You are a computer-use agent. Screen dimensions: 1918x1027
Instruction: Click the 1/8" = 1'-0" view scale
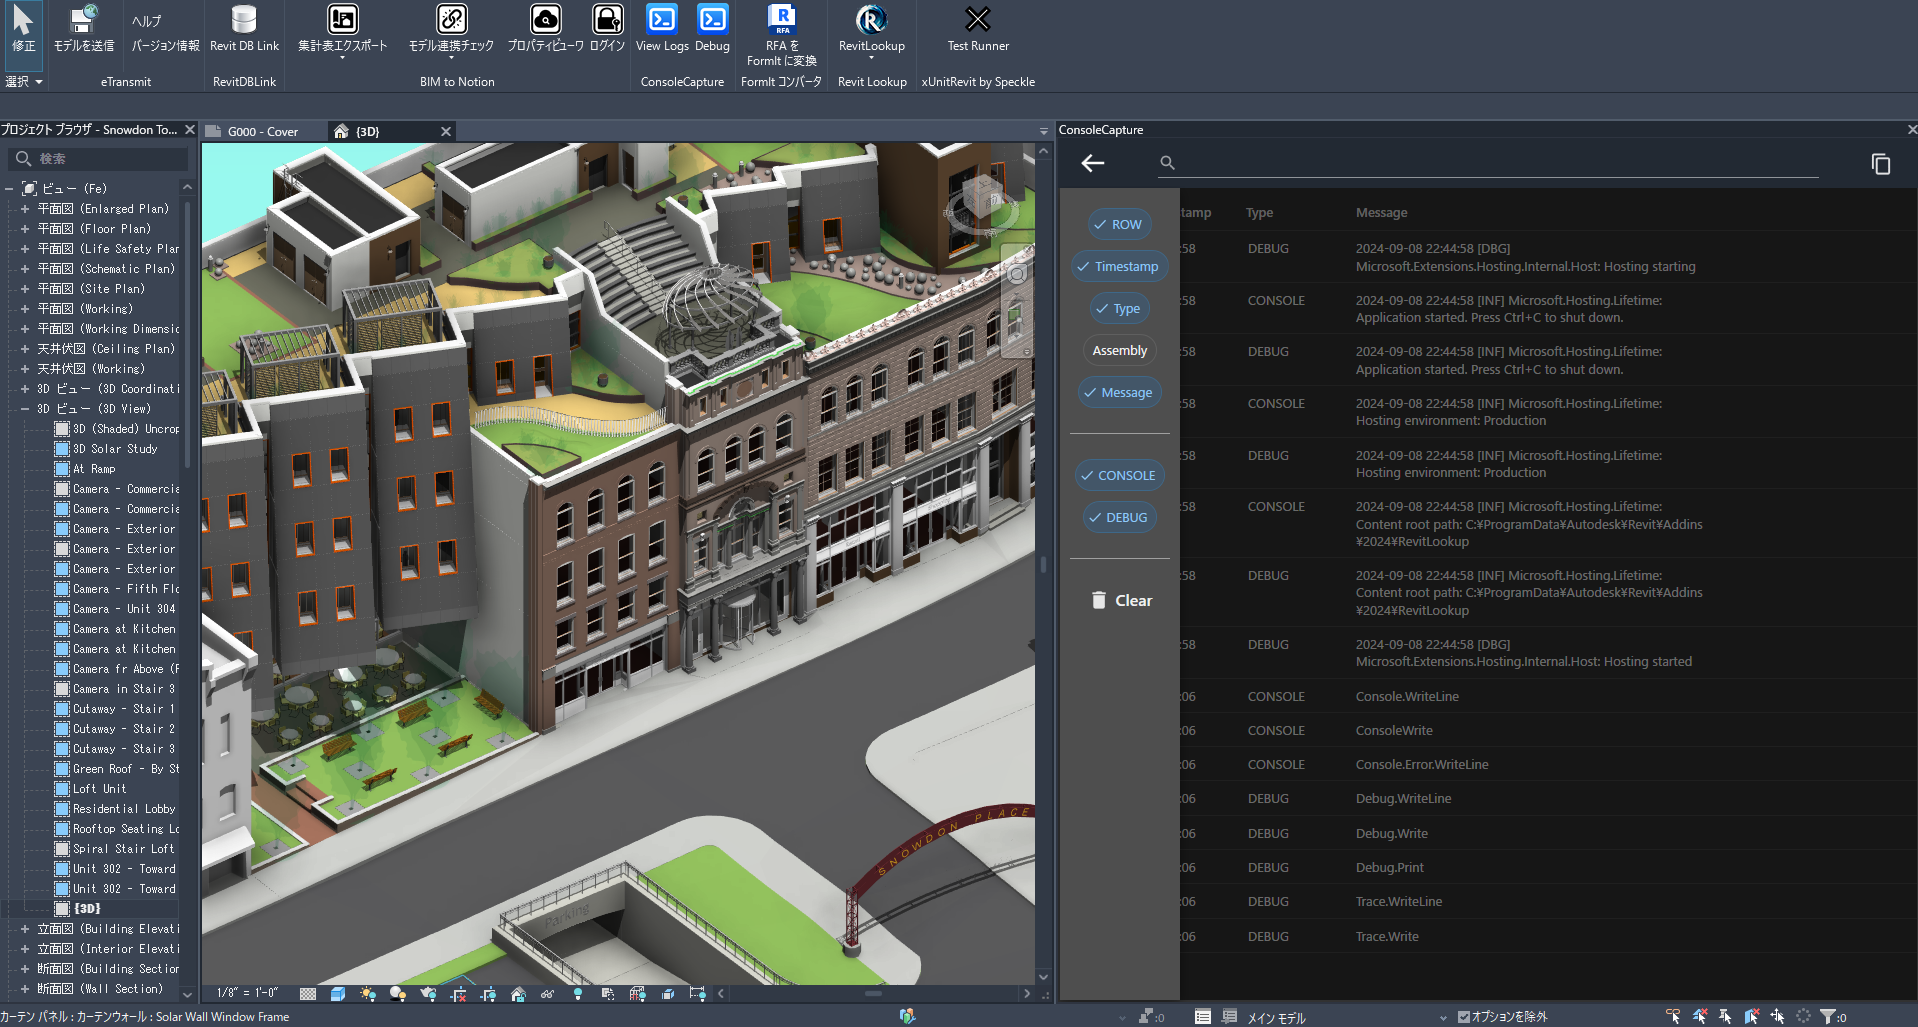[248, 994]
